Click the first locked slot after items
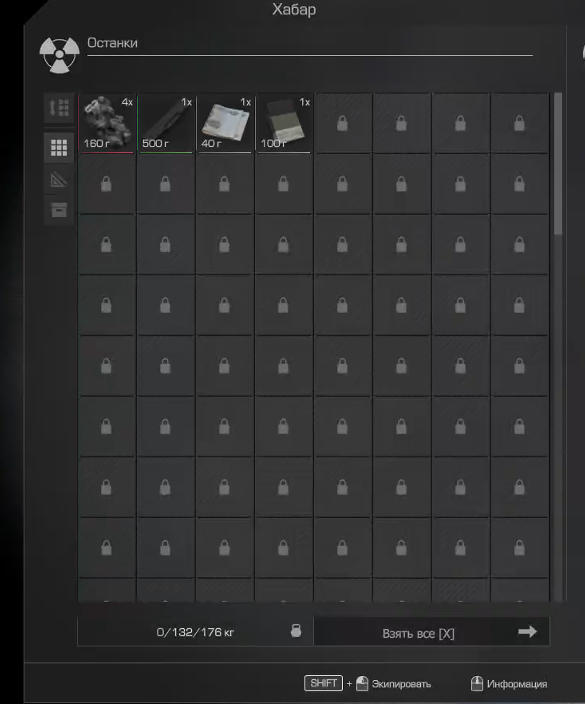 pos(343,123)
